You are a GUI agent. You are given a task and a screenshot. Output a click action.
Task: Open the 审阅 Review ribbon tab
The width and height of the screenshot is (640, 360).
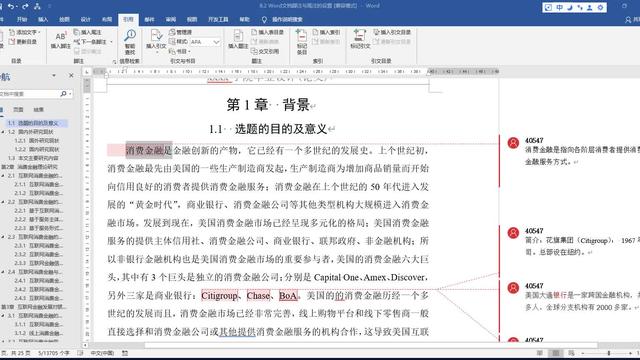pyautogui.click(x=171, y=19)
